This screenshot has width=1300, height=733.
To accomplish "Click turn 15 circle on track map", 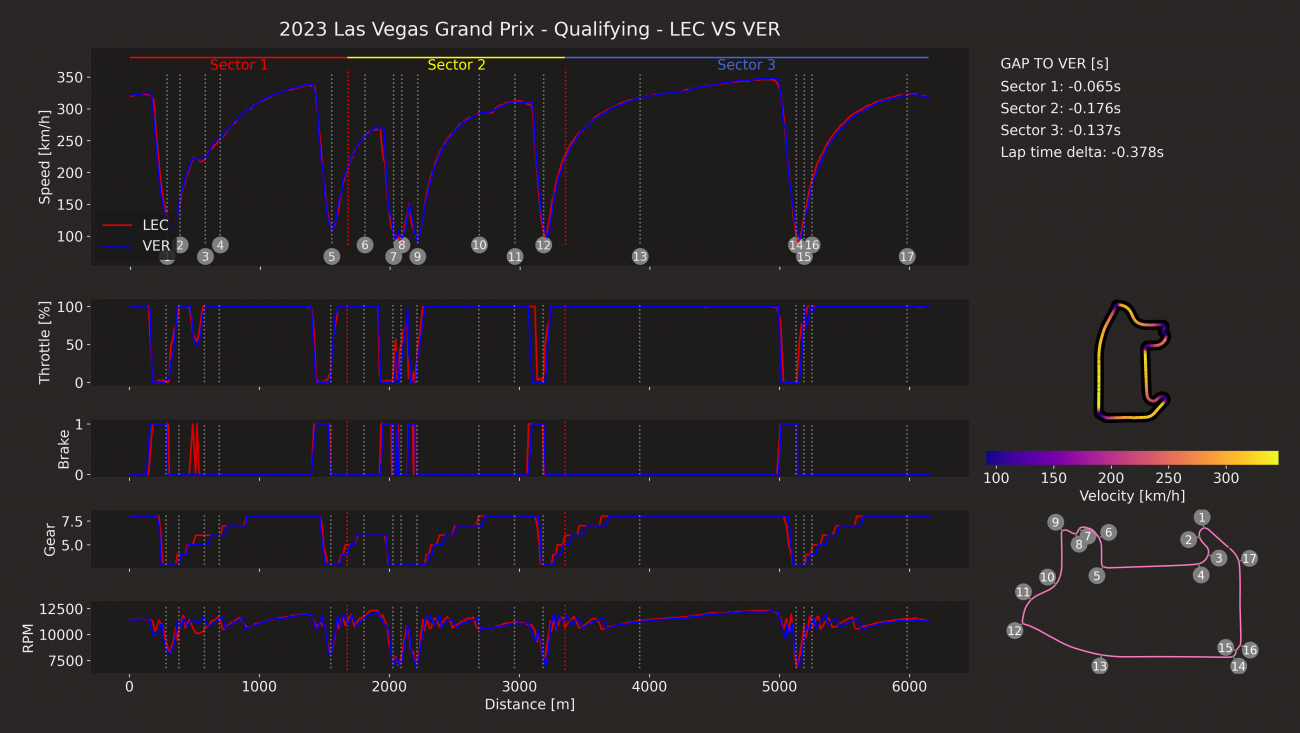I will (1225, 648).
